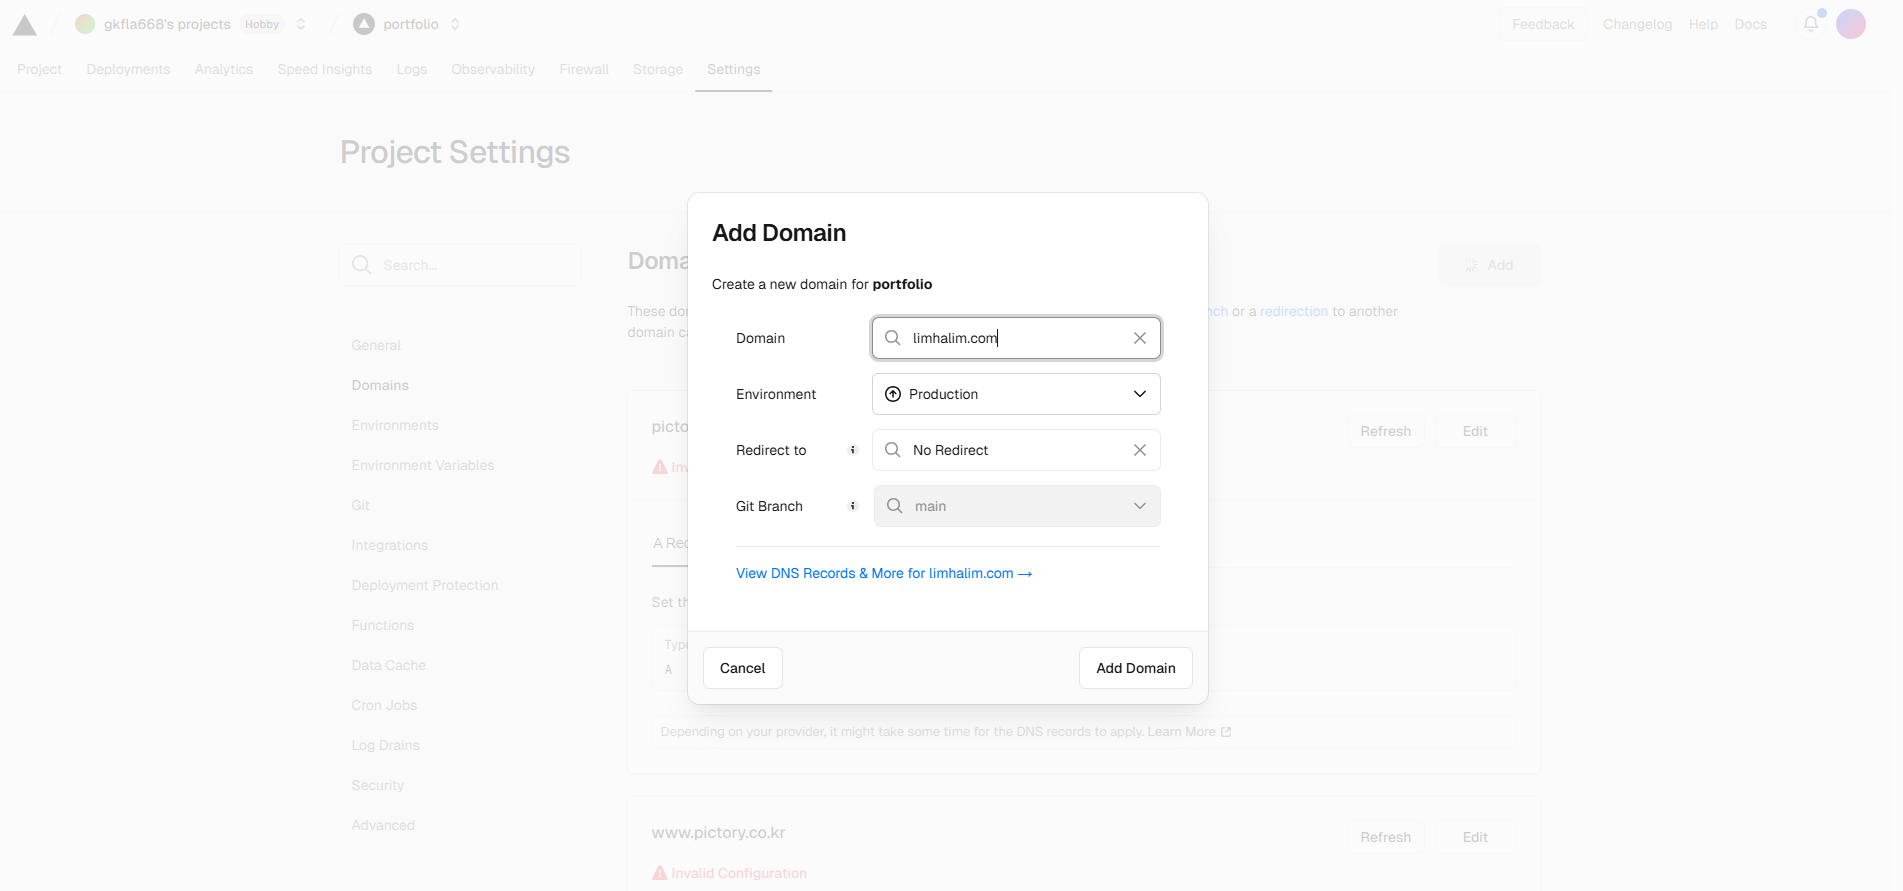Screen dimensions: 1903x891
Task: Open the notifications bell
Action: [1811, 24]
